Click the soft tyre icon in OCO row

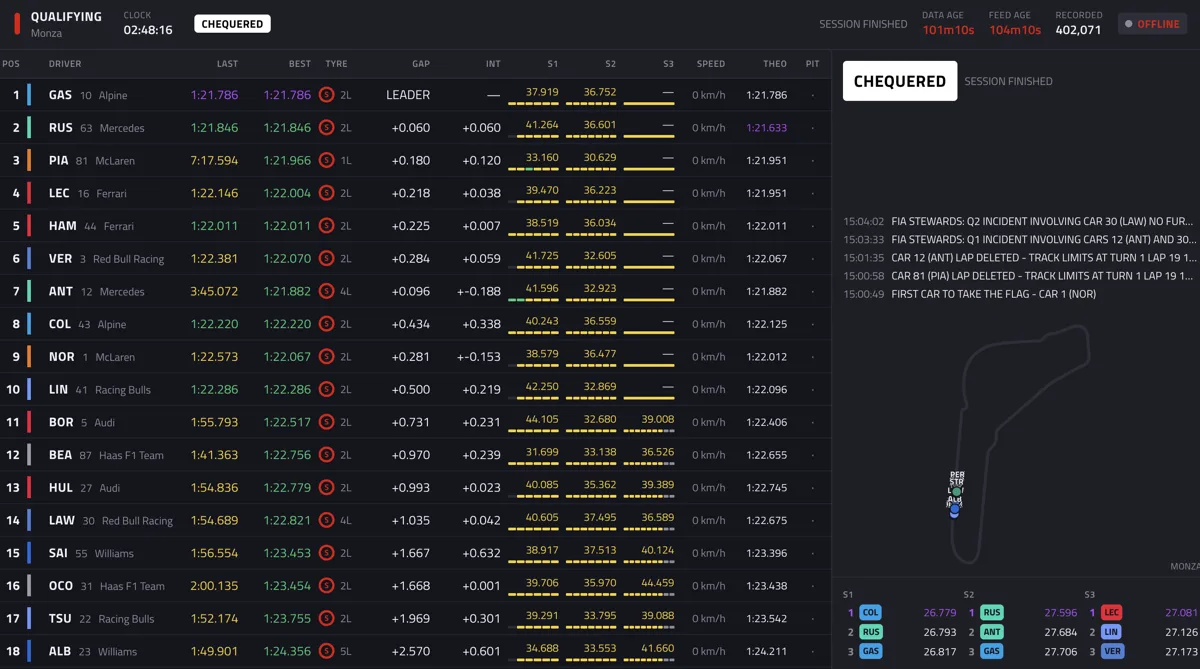coord(326,586)
